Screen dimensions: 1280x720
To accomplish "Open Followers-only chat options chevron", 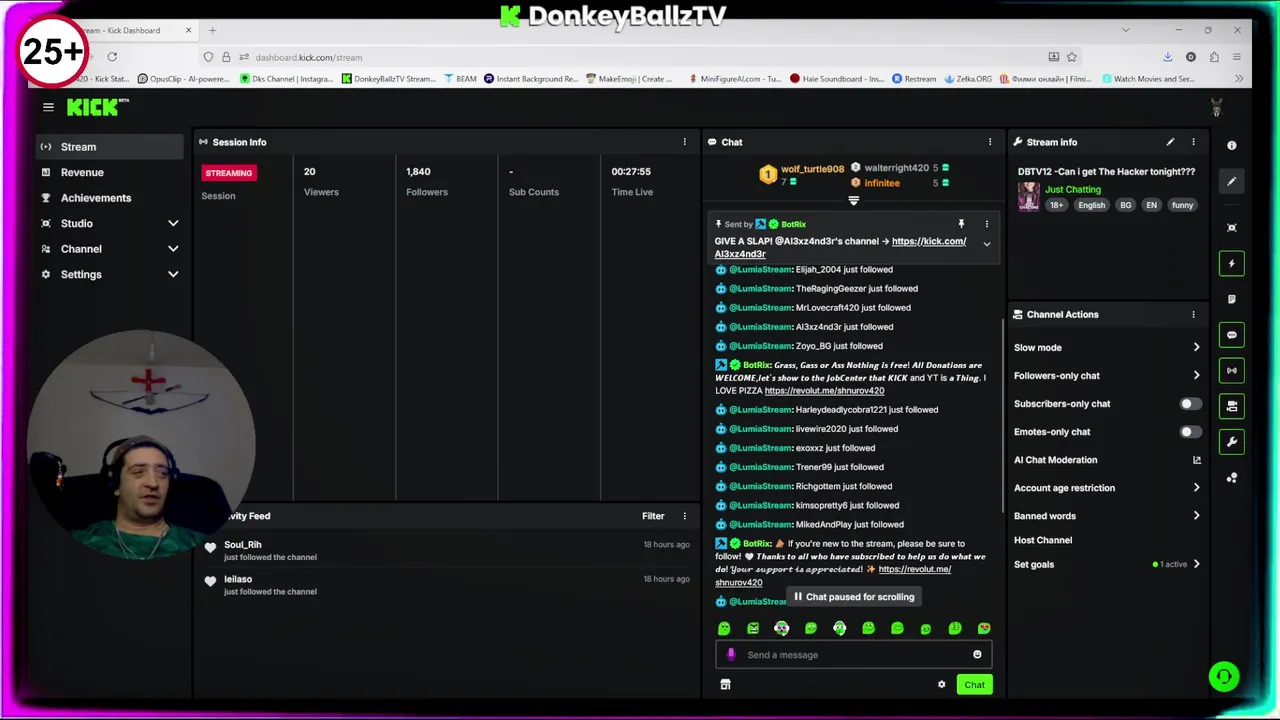I will 1196,376.
